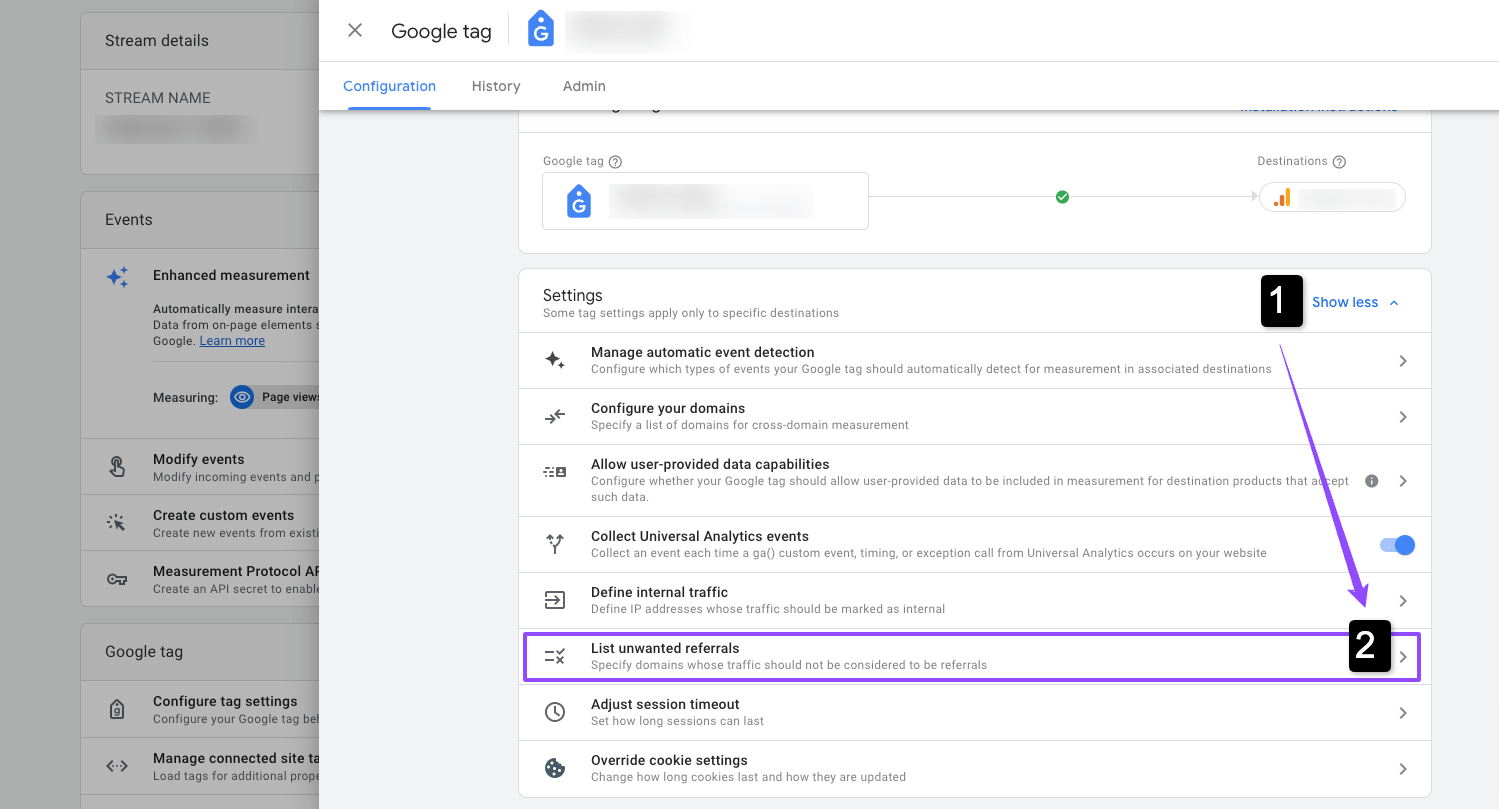The width and height of the screenshot is (1499, 809).
Task: Open Configure your domains
Action: pyautogui.click(x=975, y=416)
